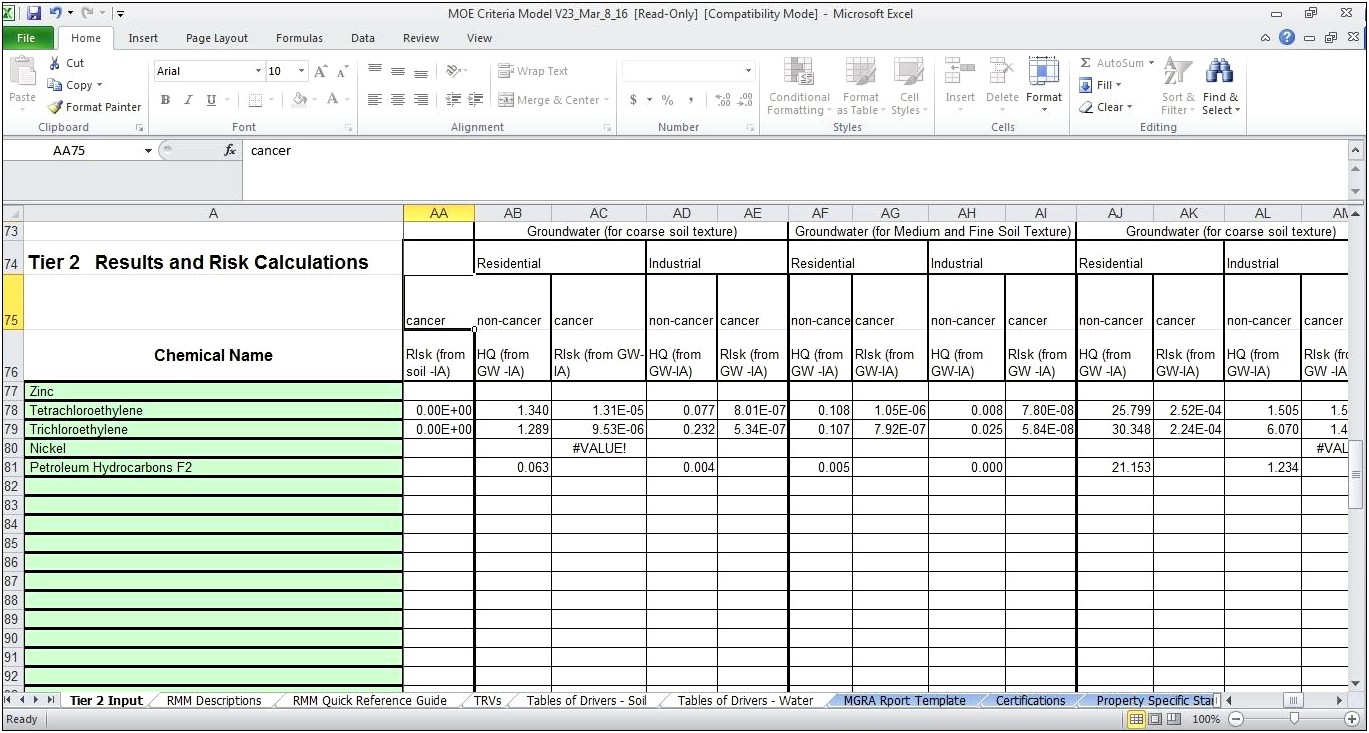Open Microsoft Excel Help question mark
This screenshot has width=1369, height=733.
pos(1287,38)
